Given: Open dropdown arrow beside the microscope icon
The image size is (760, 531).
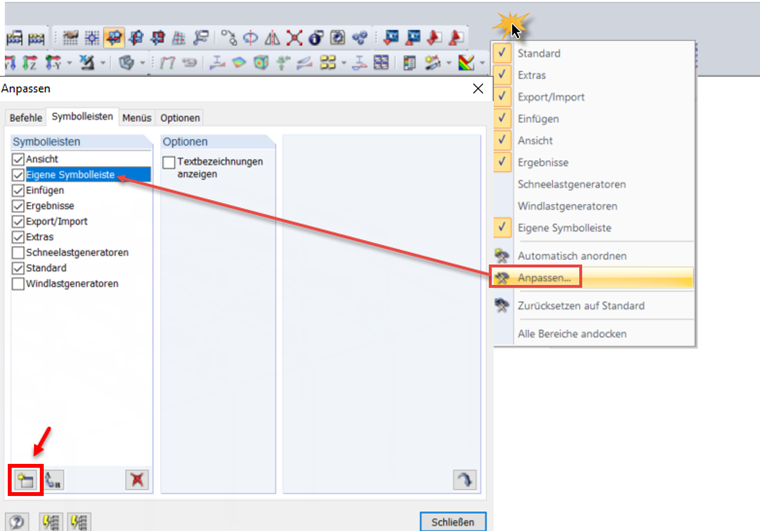Looking at the screenshot, I should click(x=102, y=62).
